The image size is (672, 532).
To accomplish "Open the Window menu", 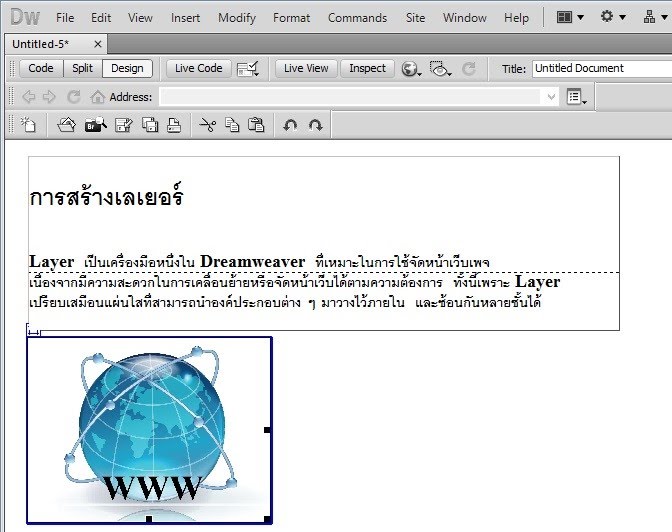I will point(465,18).
